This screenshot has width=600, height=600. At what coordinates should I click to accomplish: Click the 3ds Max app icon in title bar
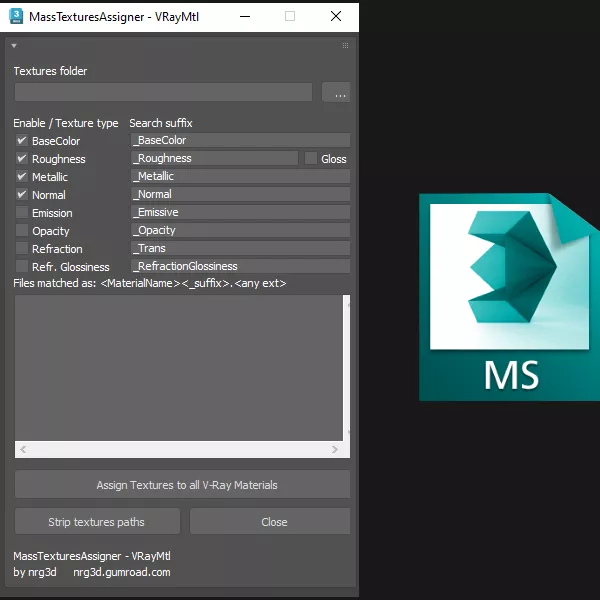(x=16, y=16)
